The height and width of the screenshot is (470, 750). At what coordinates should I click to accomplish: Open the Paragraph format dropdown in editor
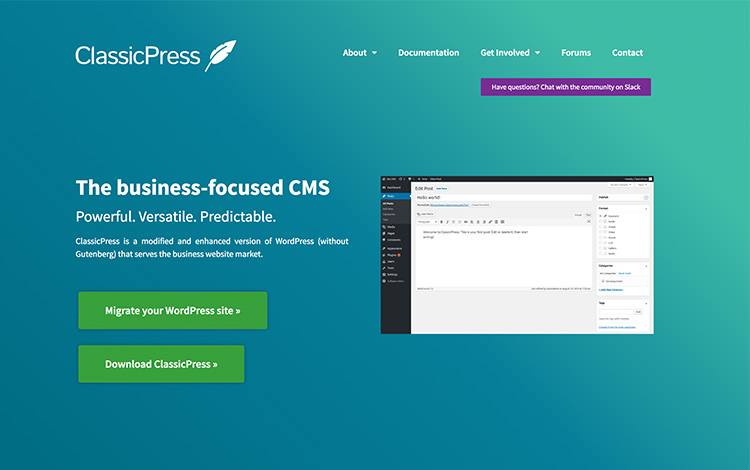coord(427,221)
